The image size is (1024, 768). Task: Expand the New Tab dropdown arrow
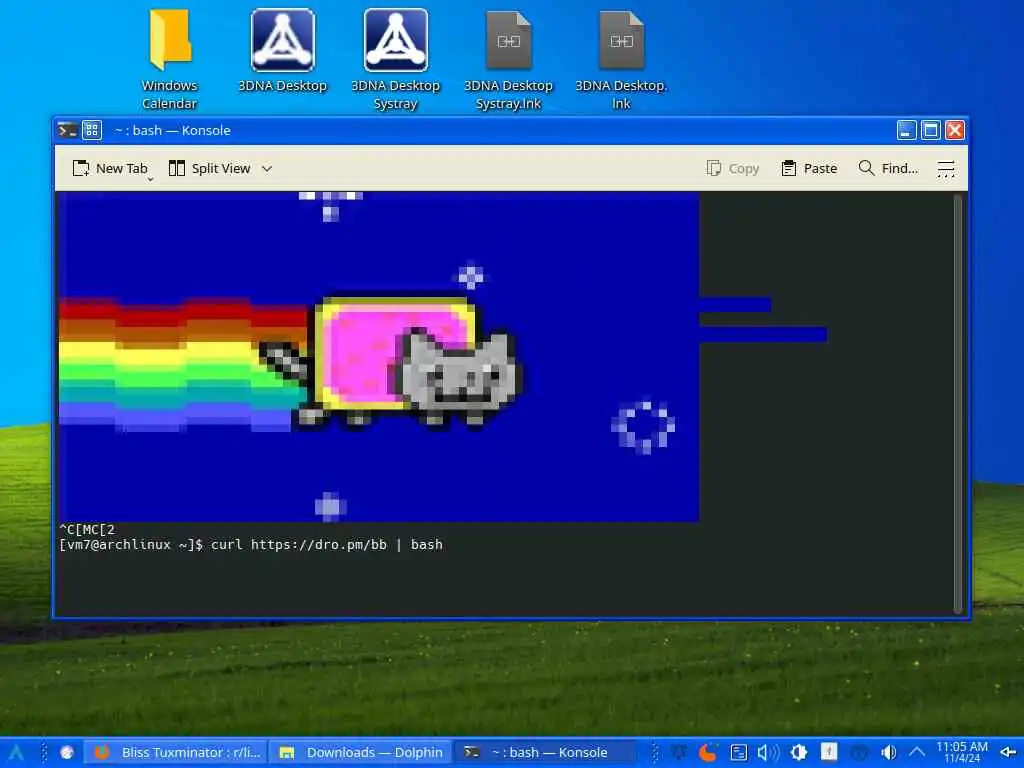click(150, 178)
